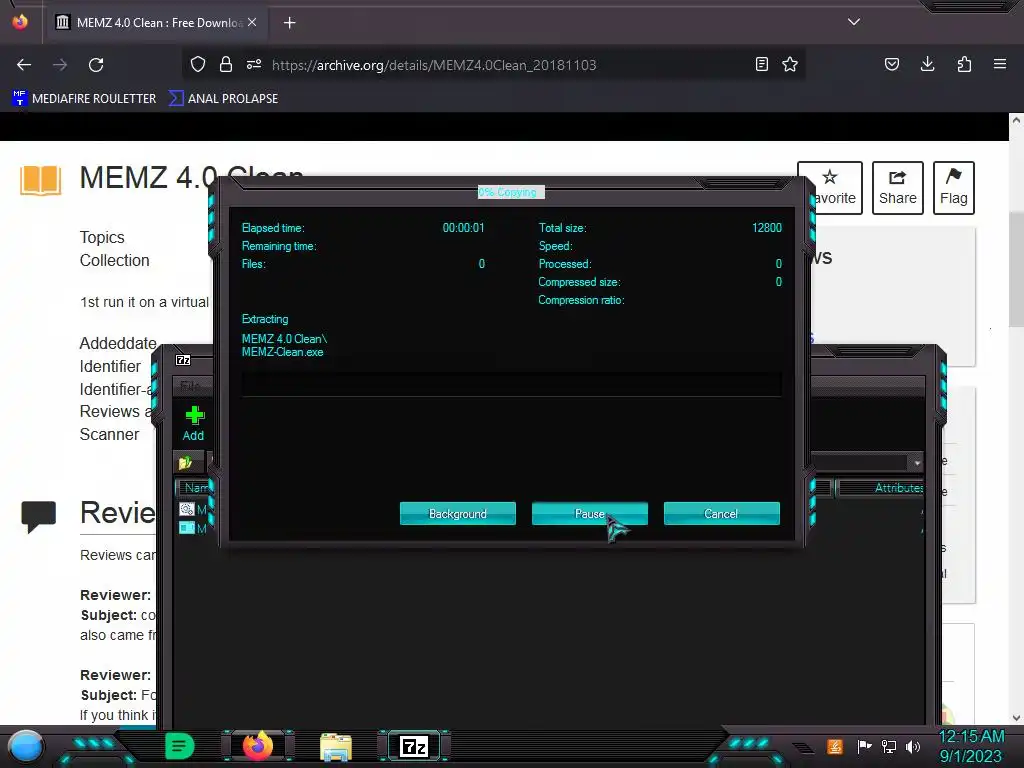Go forward in Firefox browser
The height and width of the screenshot is (768, 1024).
[x=60, y=65]
